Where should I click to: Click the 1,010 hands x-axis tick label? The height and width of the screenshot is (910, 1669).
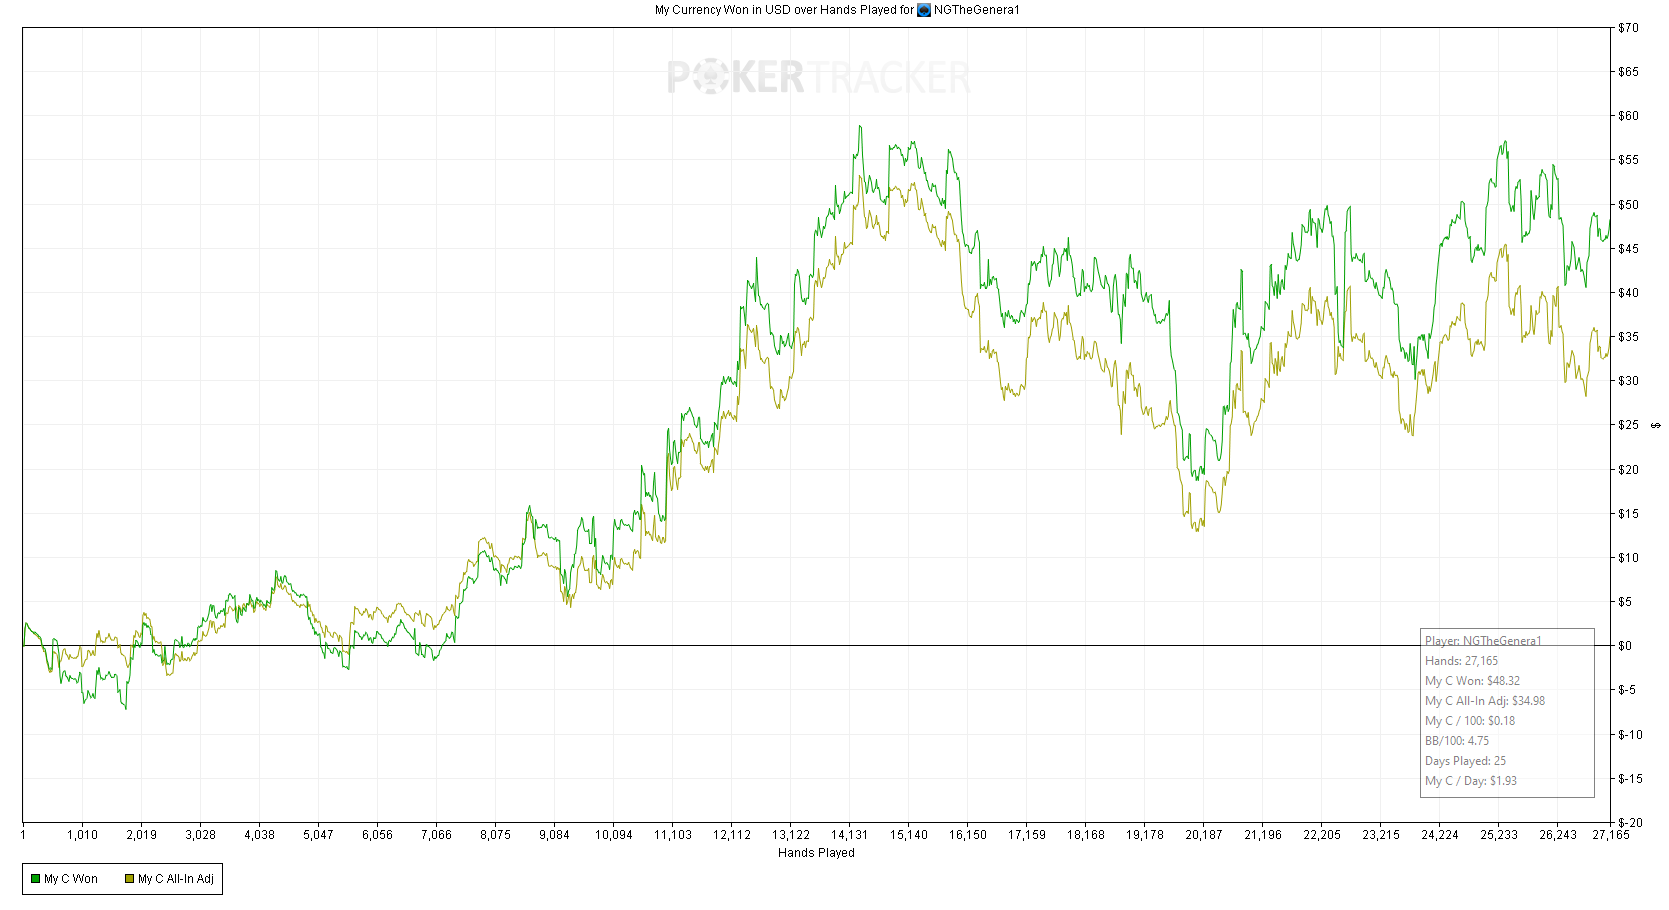pyautogui.click(x=83, y=835)
